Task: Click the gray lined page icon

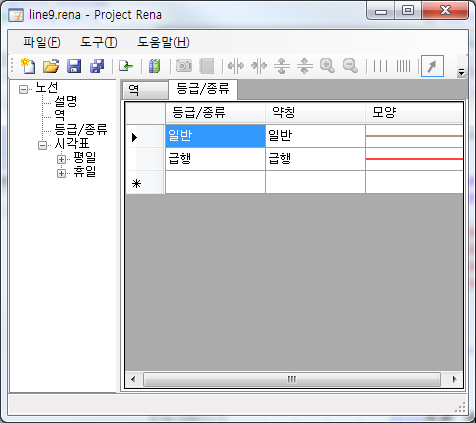Action: tap(207, 66)
